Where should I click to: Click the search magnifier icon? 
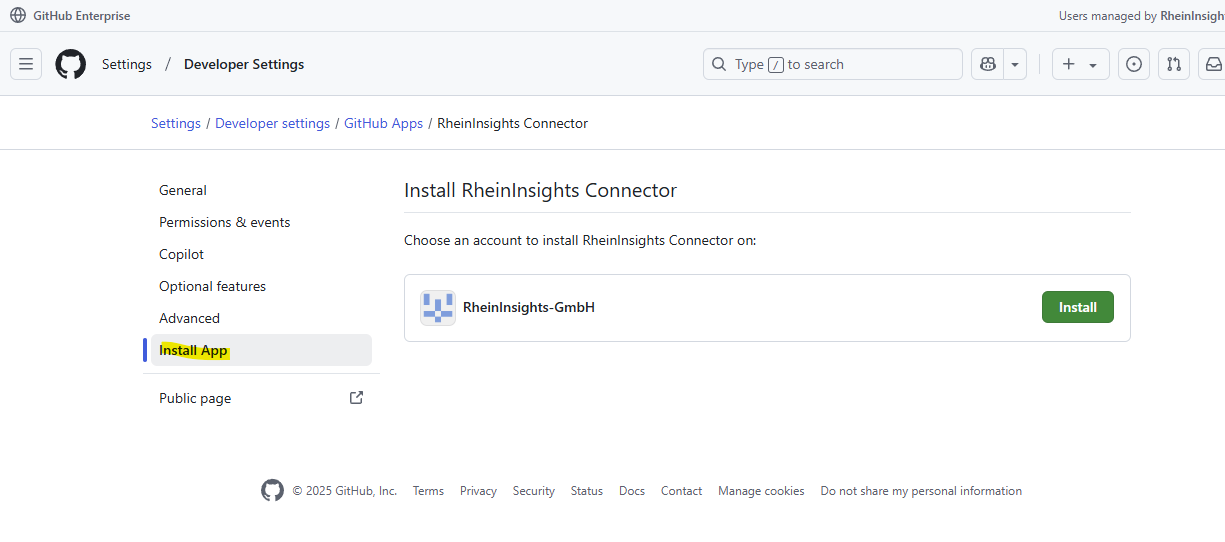(x=719, y=64)
